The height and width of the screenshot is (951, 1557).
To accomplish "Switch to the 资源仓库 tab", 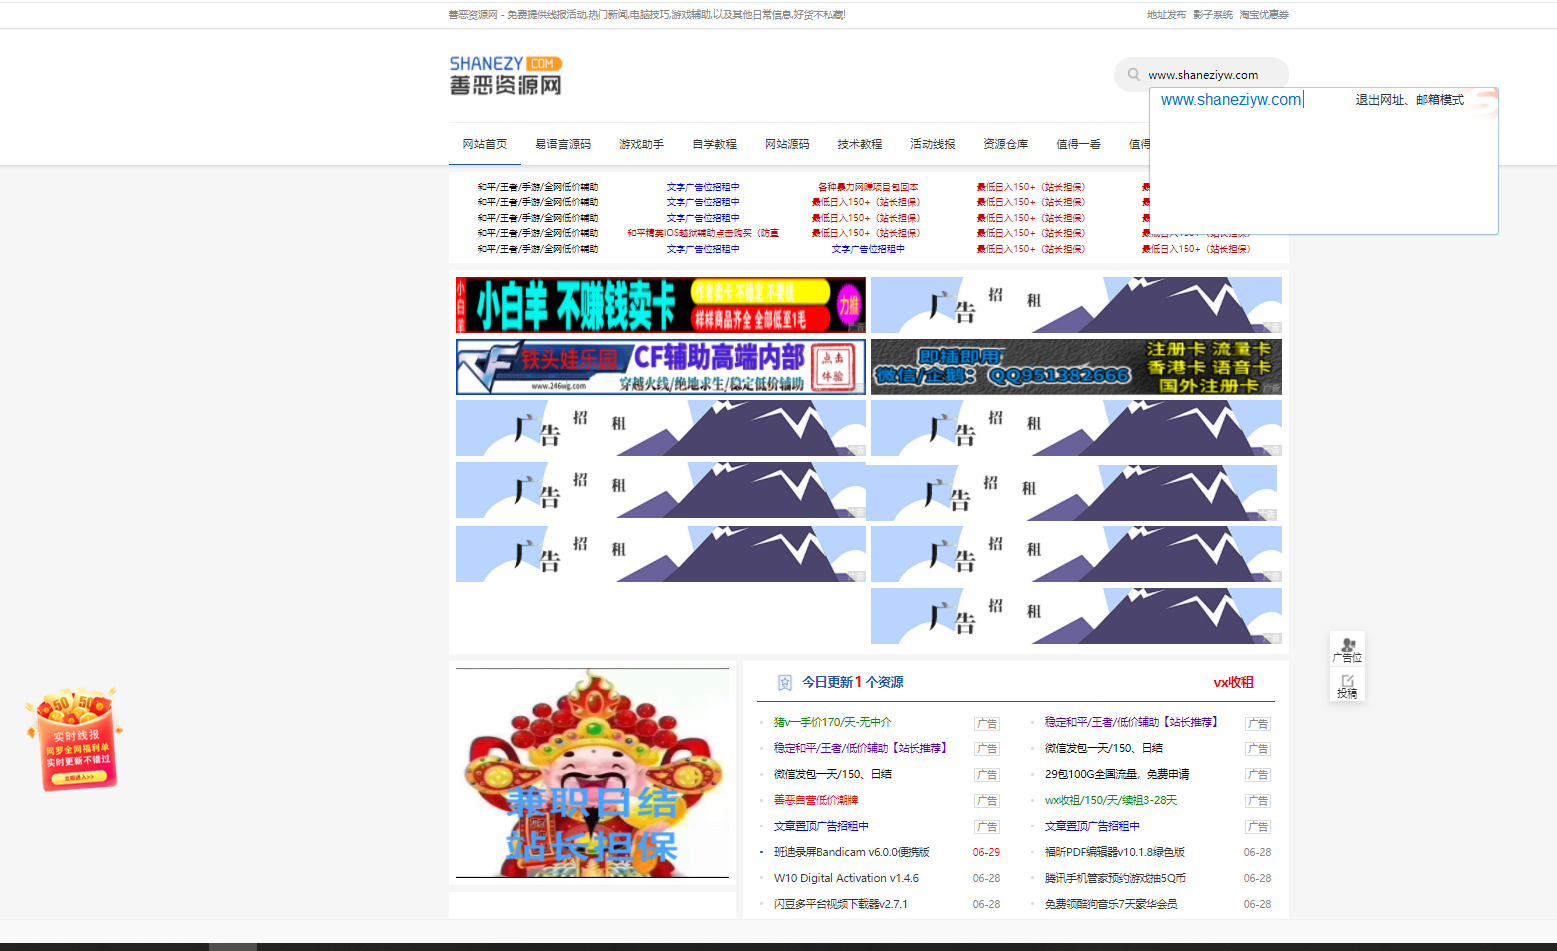I will (x=1005, y=144).
